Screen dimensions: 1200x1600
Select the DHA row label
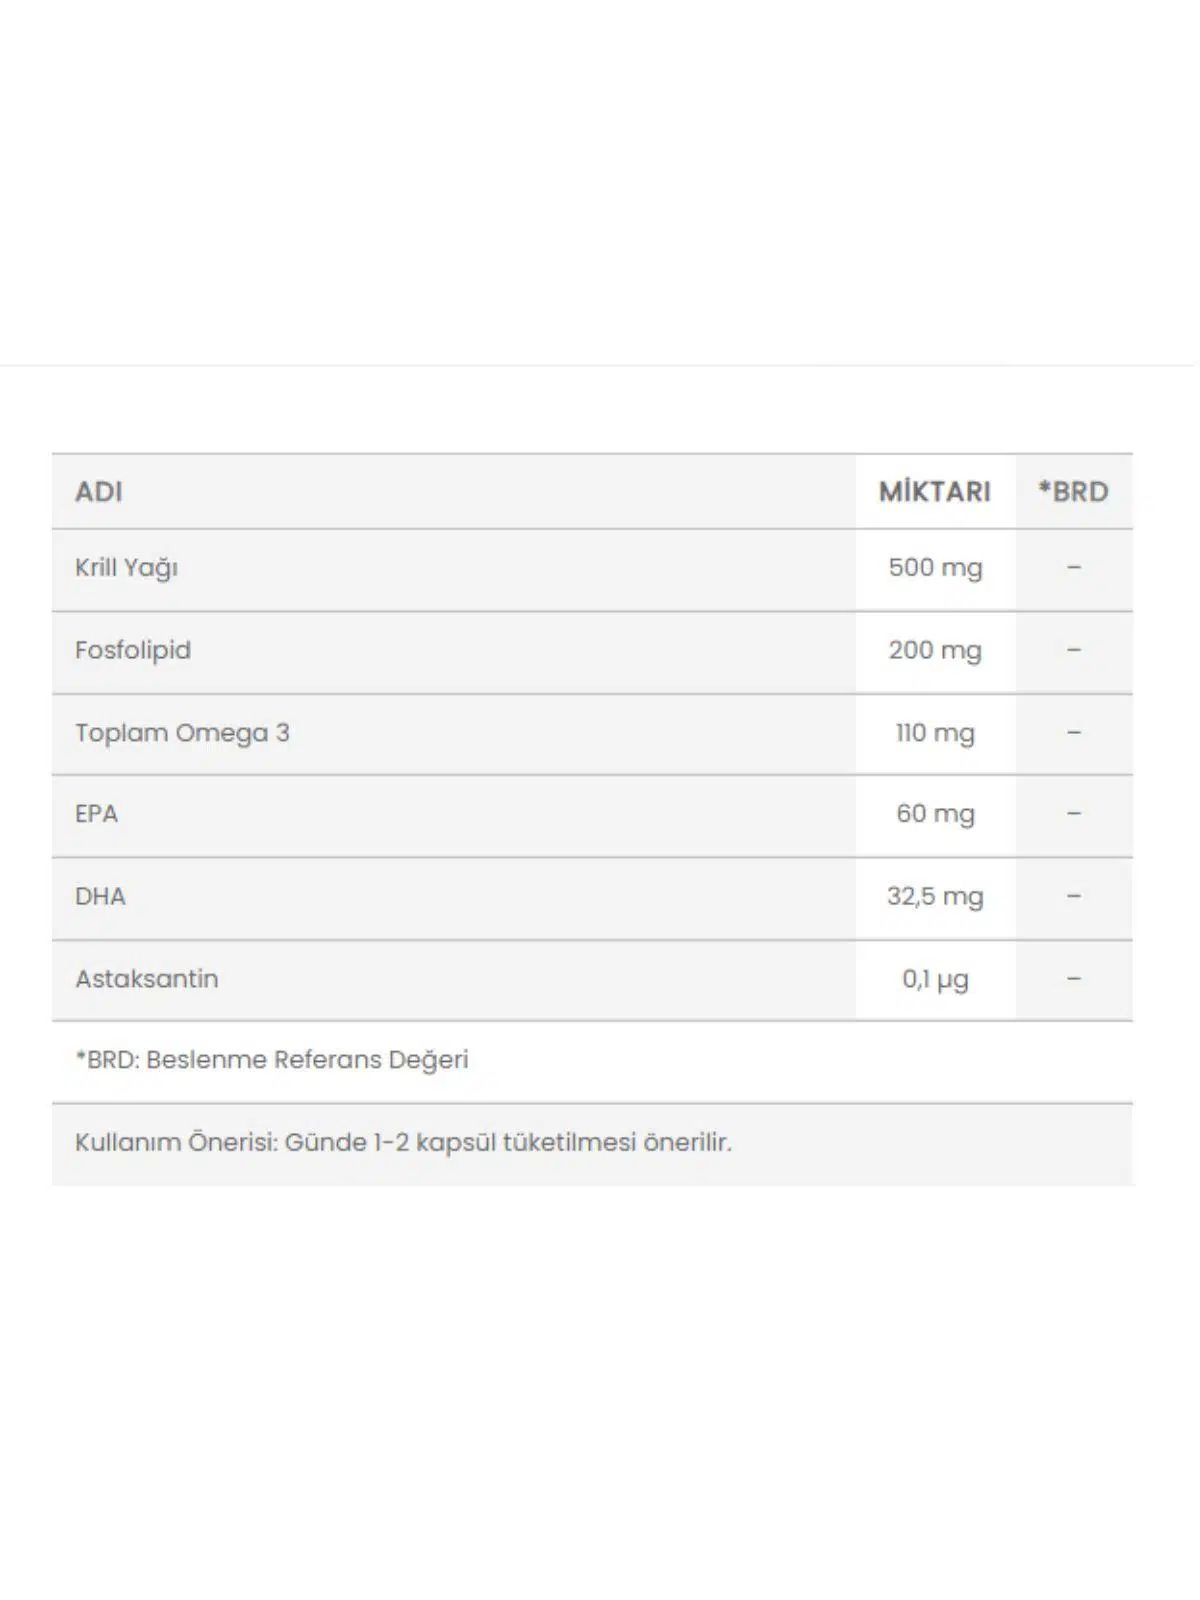pos(100,897)
